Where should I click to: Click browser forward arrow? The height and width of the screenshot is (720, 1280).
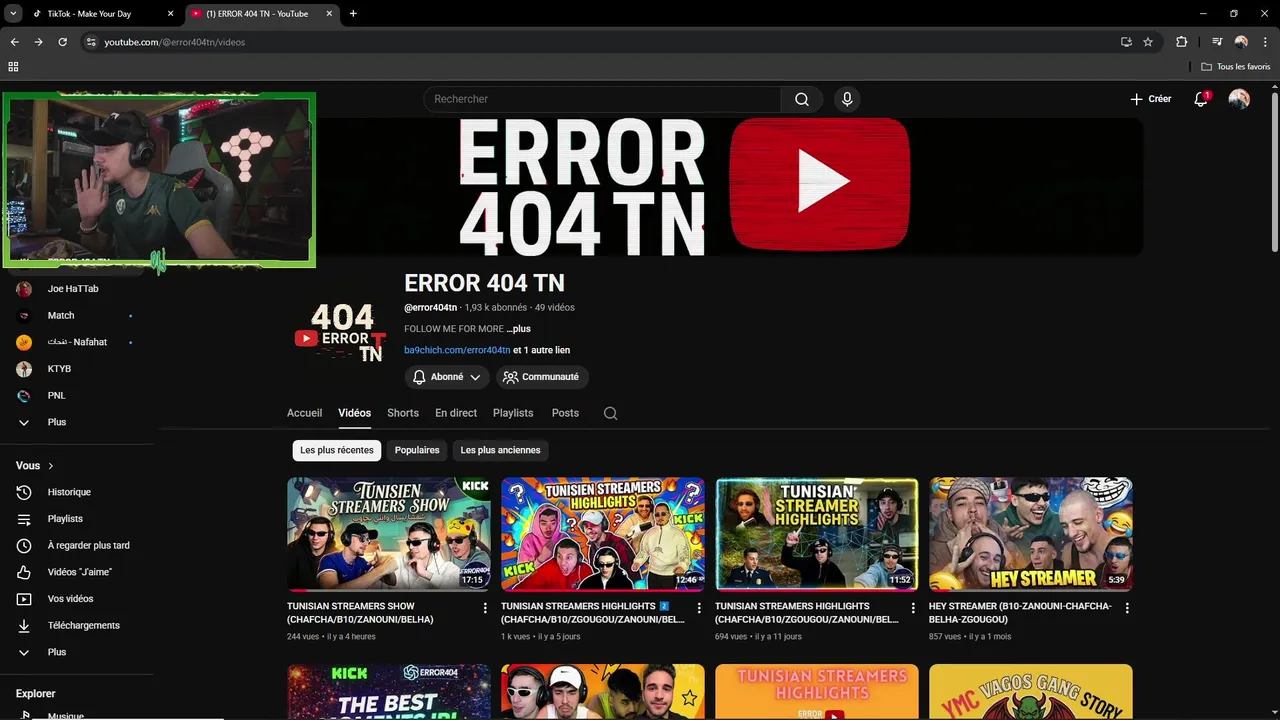tap(38, 42)
